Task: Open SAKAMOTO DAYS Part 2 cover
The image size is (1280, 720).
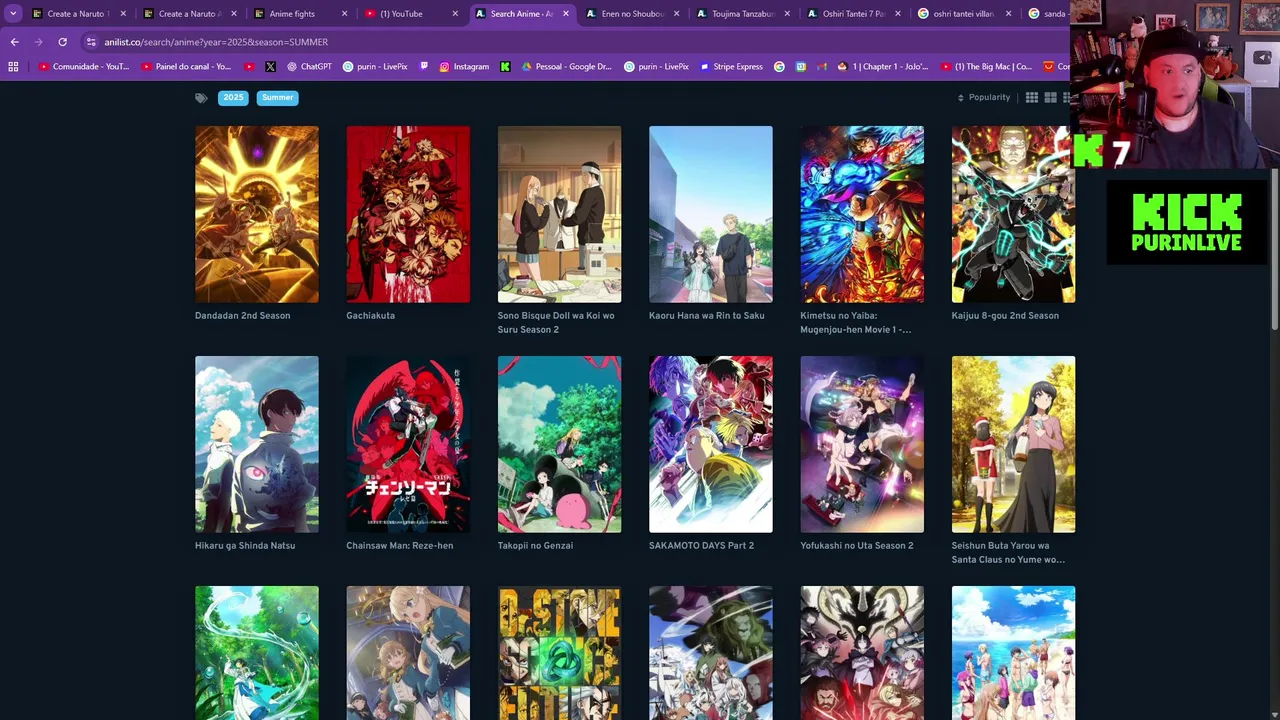Action: pyautogui.click(x=711, y=444)
